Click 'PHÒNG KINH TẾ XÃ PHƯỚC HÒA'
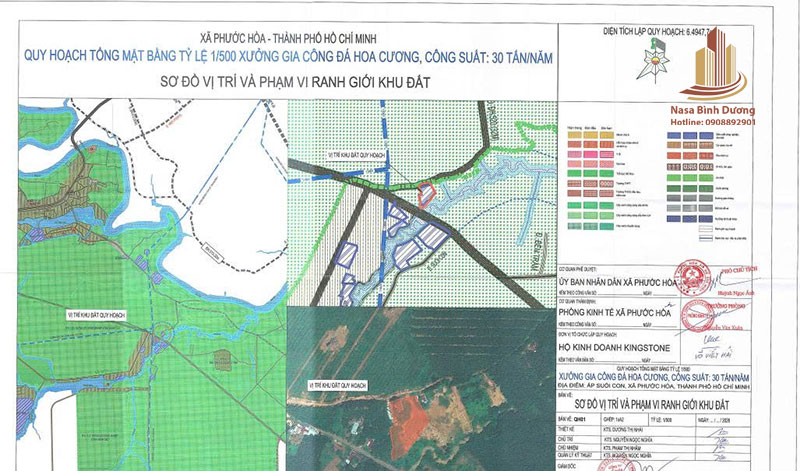Screen dimensions: 800x471 tap(614, 312)
